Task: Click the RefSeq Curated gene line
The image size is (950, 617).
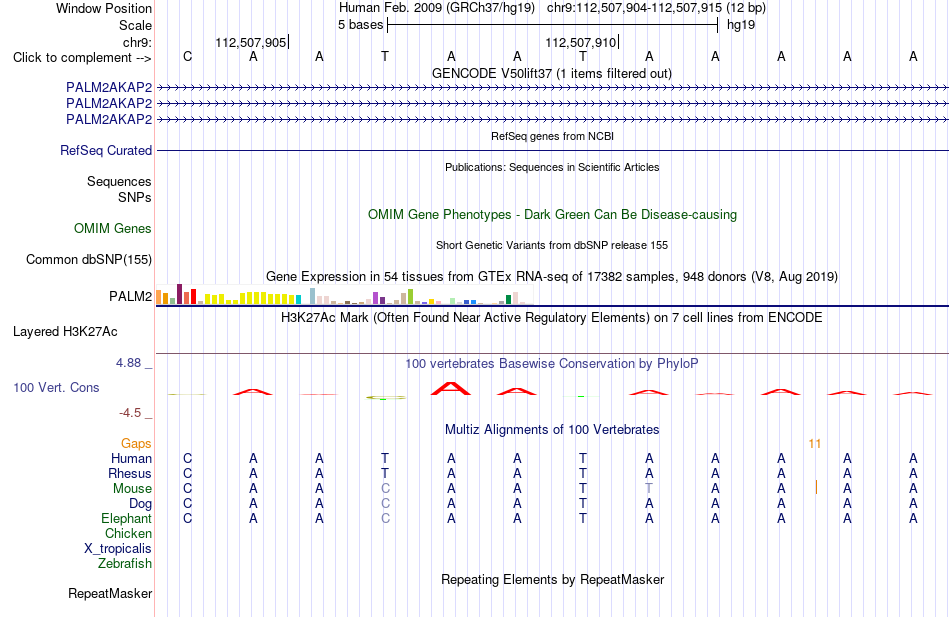Action: click(x=552, y=150)
